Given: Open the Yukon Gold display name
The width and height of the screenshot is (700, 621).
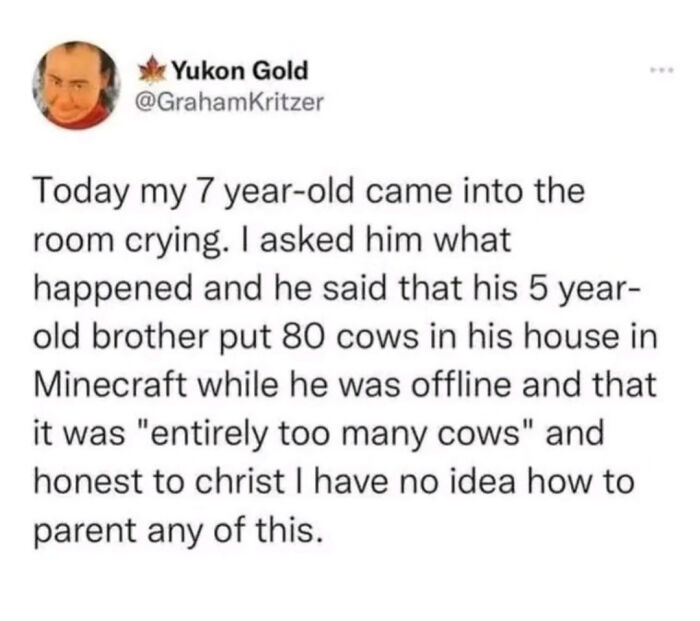Looking at the screenshot, I should (239, 71).
